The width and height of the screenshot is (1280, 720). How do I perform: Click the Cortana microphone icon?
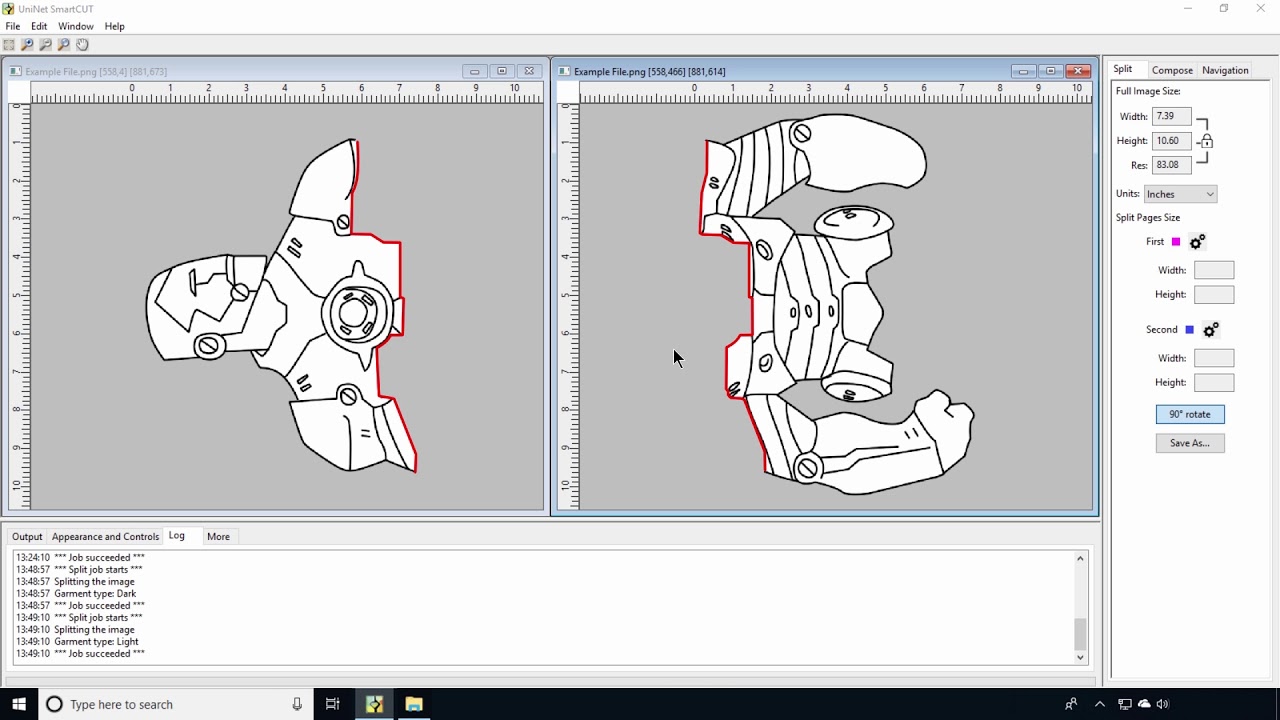pos(297,704)
